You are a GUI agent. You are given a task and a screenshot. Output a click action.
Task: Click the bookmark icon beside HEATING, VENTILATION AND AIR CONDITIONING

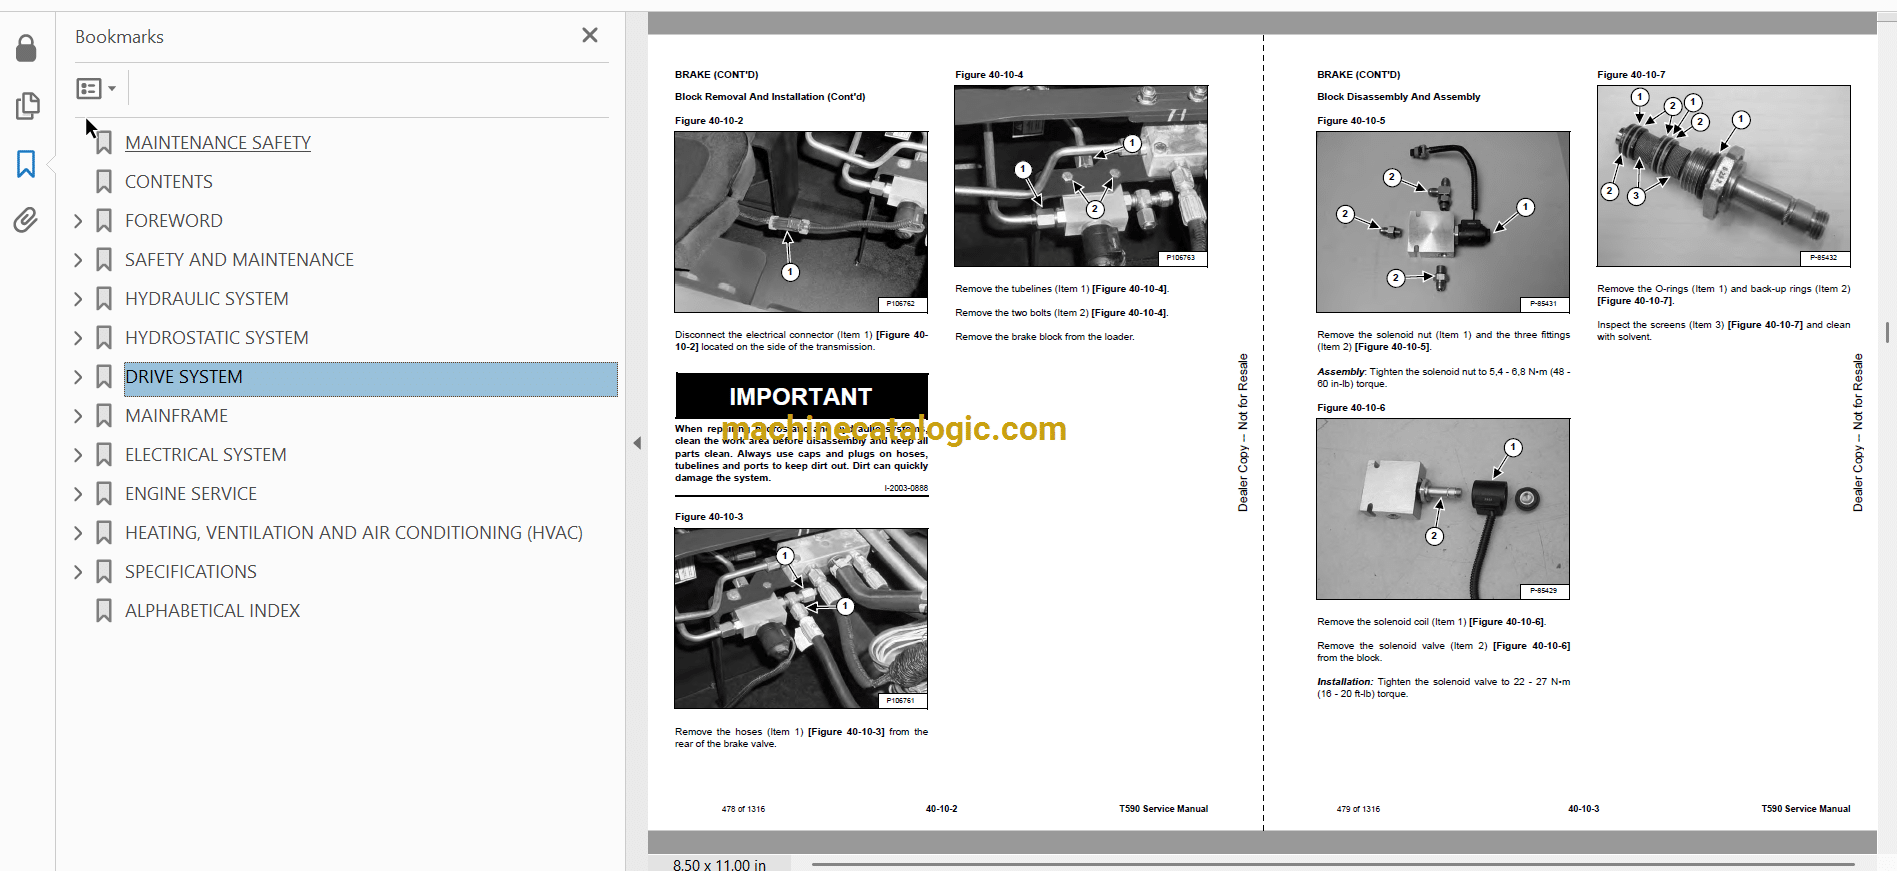[104, 533]
